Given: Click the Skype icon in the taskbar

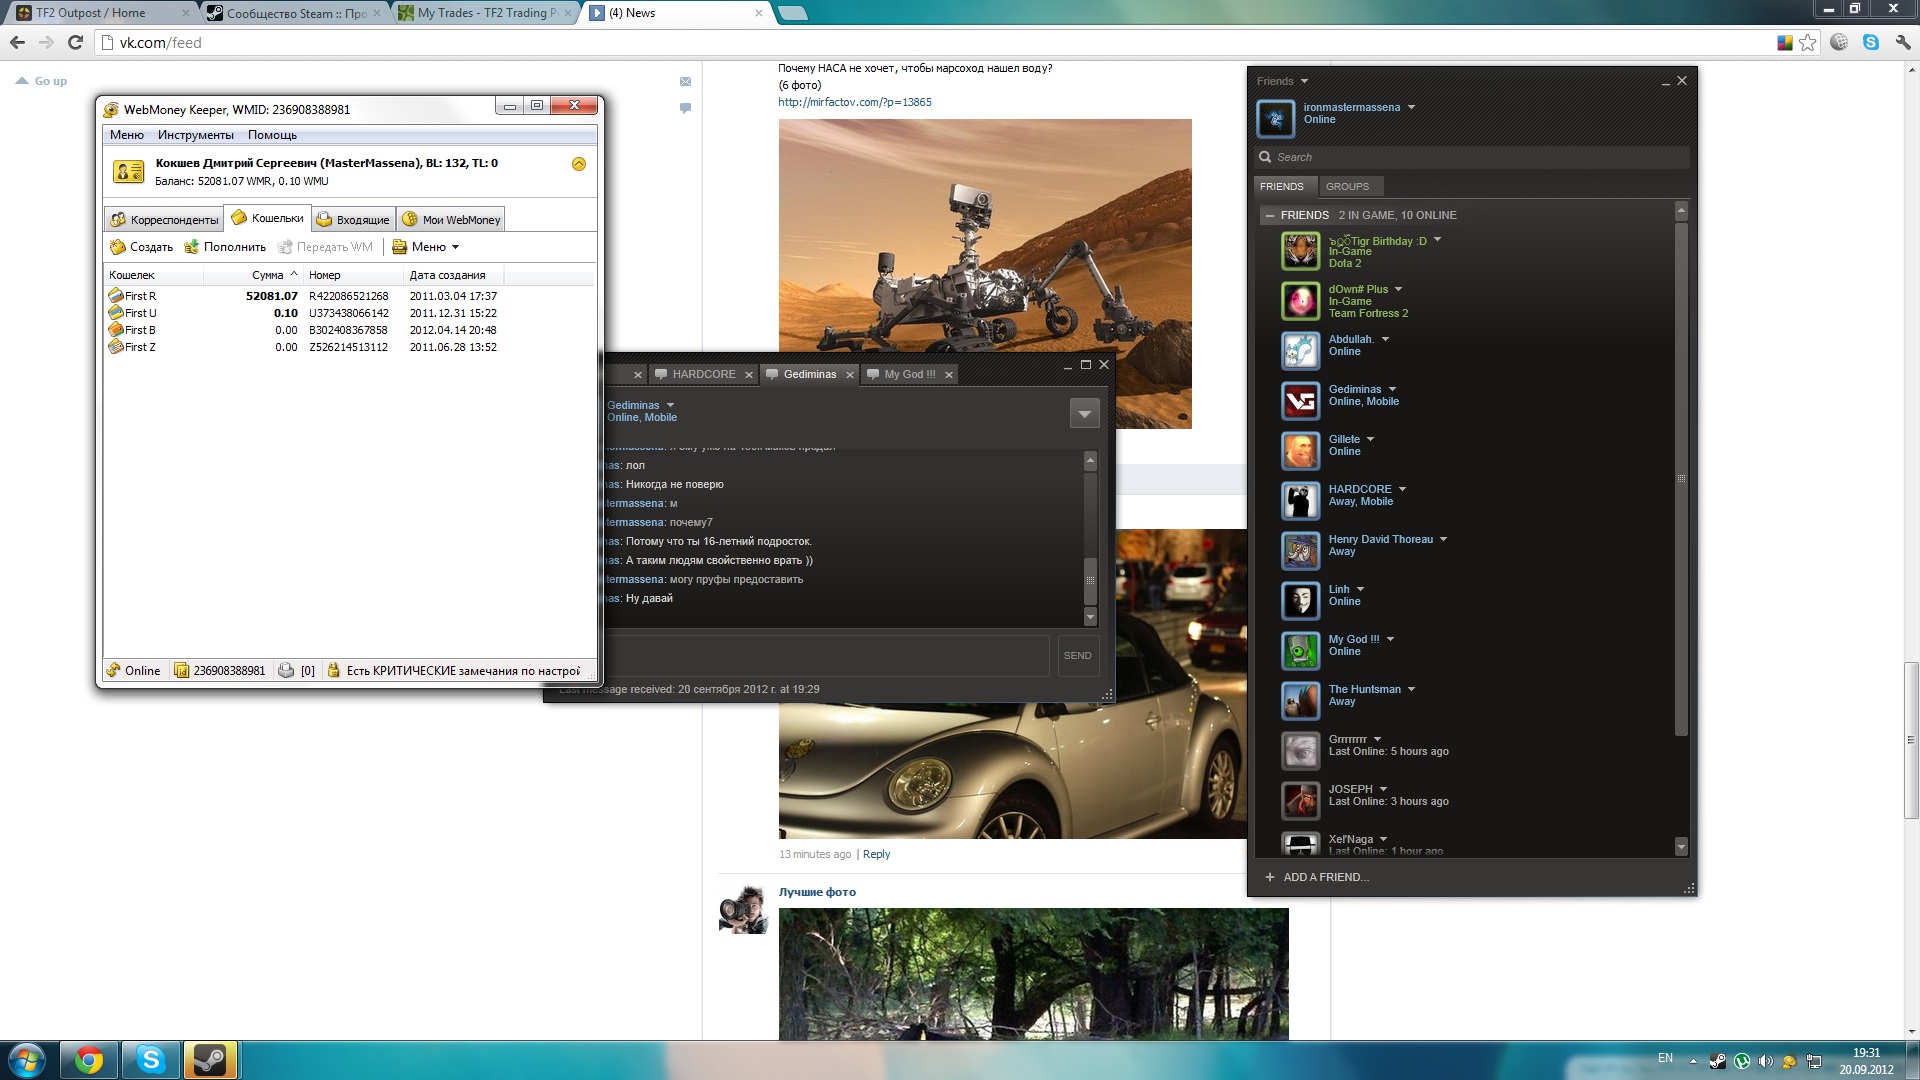Looking at the screenshot, I should (151, 1059).
